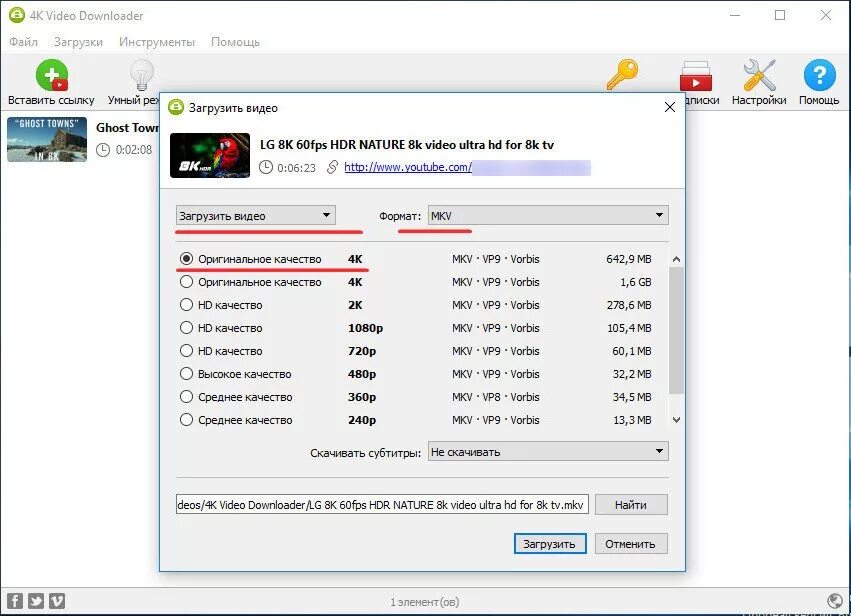Click the 8K HDR parrot video thumbnail
The image size is (851, 616).
210,155
